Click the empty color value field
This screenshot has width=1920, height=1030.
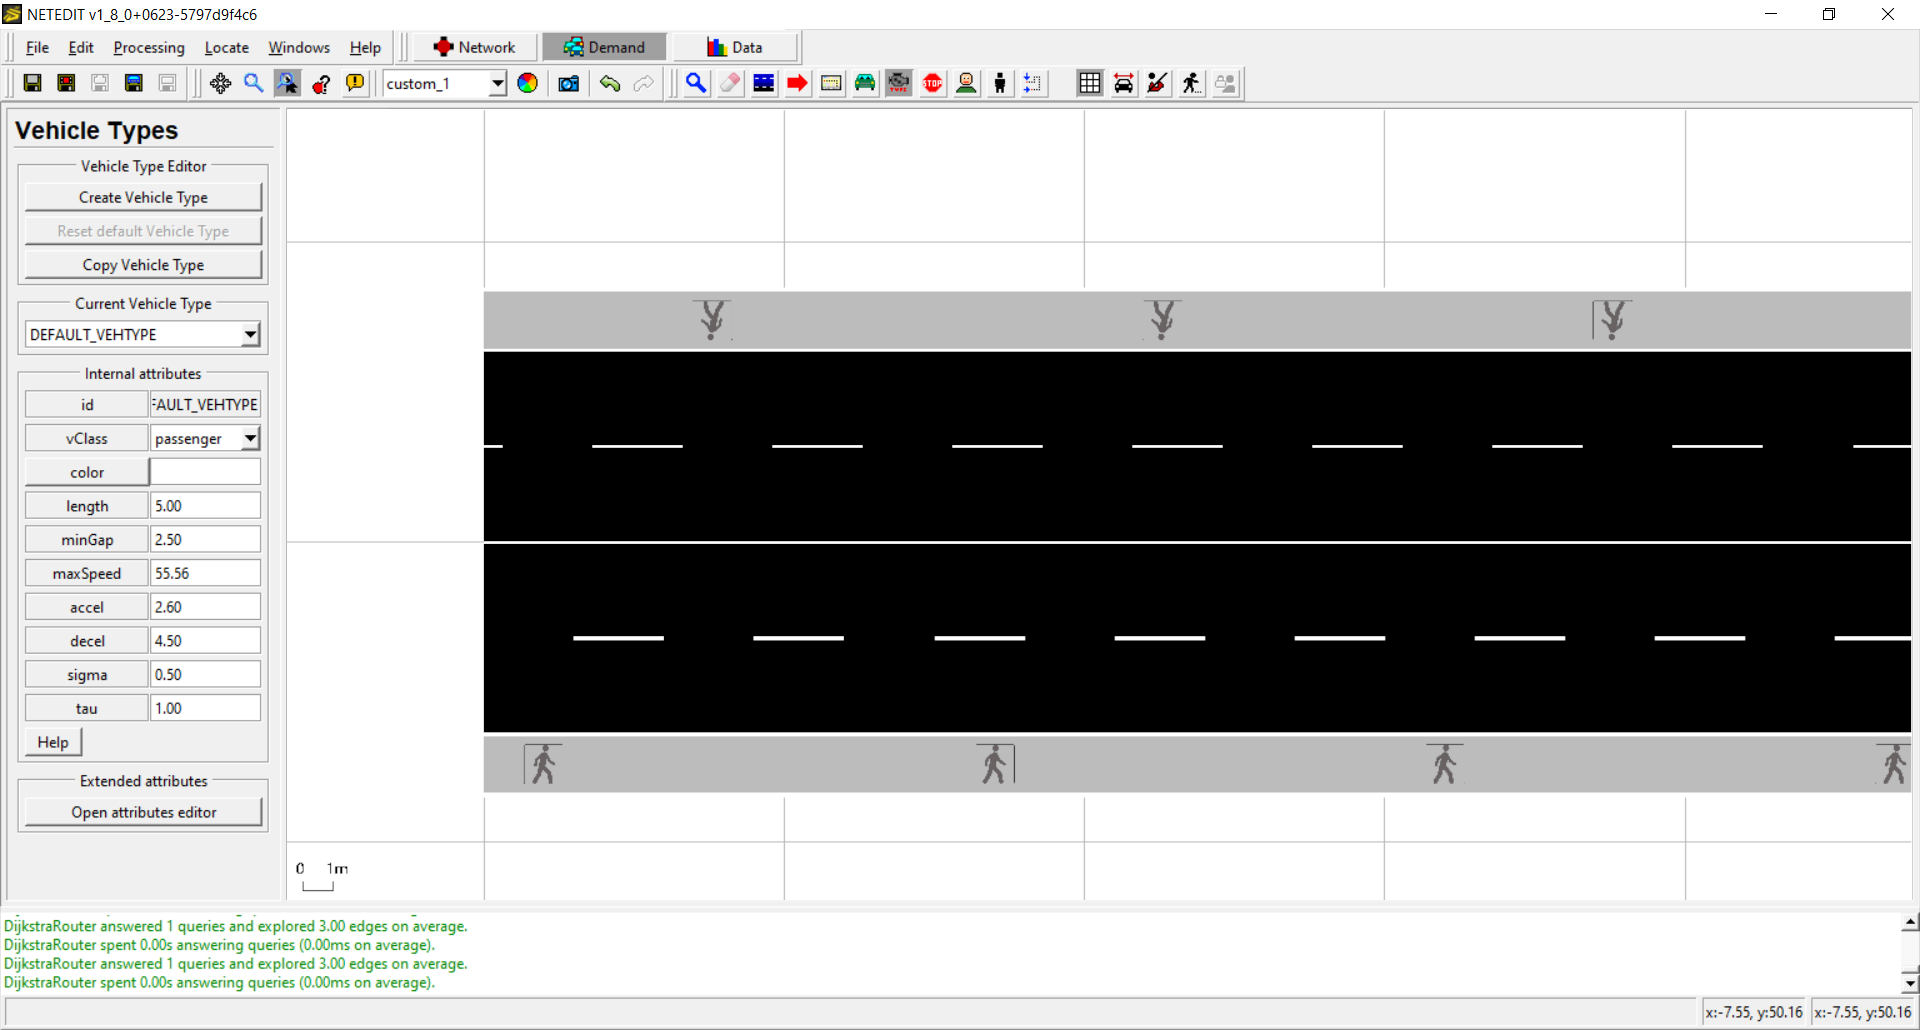pyautogui.click(x=205, y=472)
